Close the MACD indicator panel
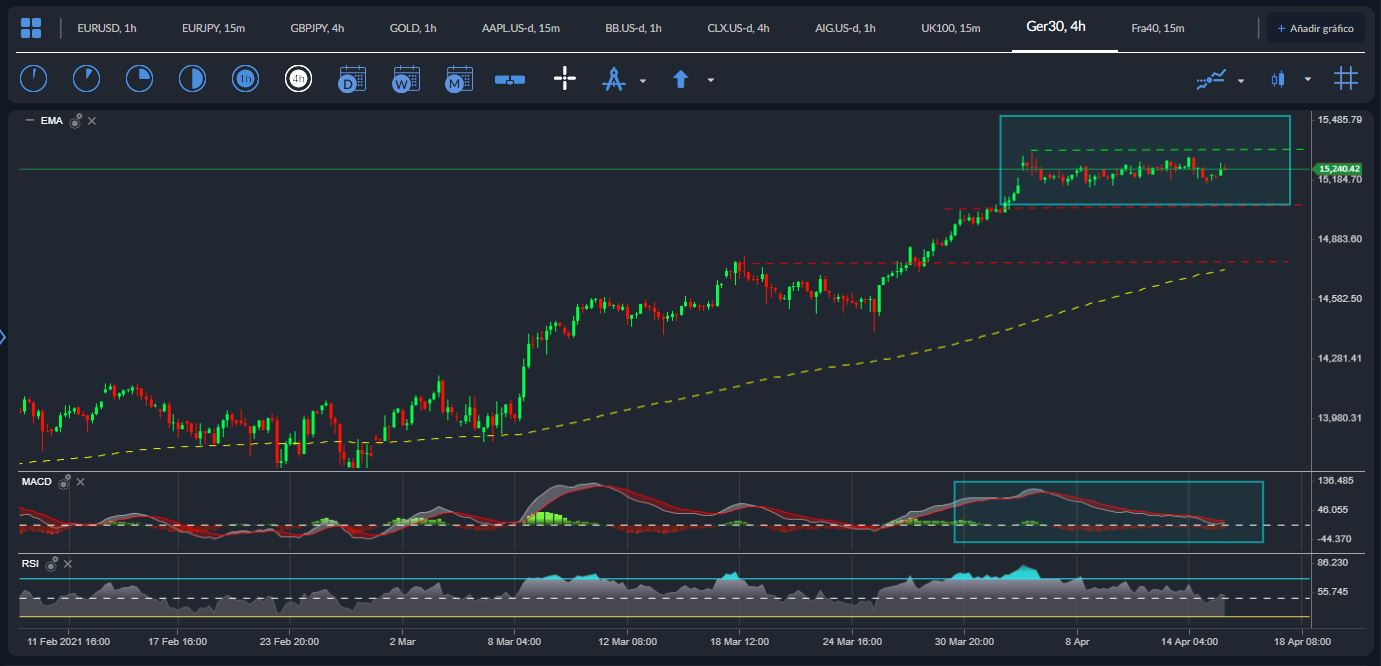 tap(81, 482)
